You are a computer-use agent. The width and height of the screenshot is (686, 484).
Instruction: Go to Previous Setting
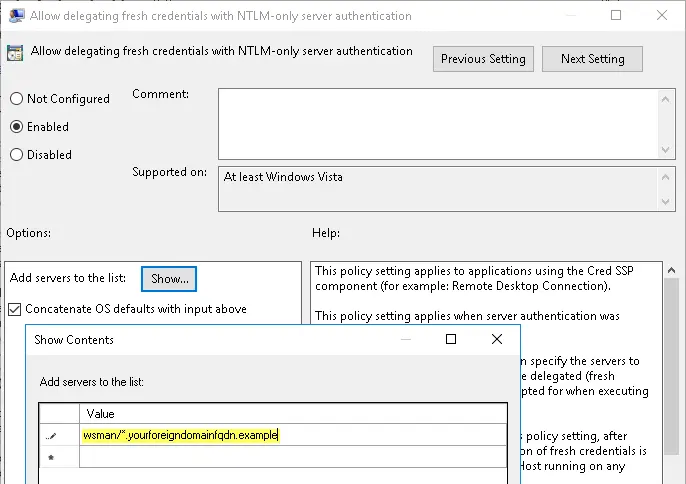[483, 59]
